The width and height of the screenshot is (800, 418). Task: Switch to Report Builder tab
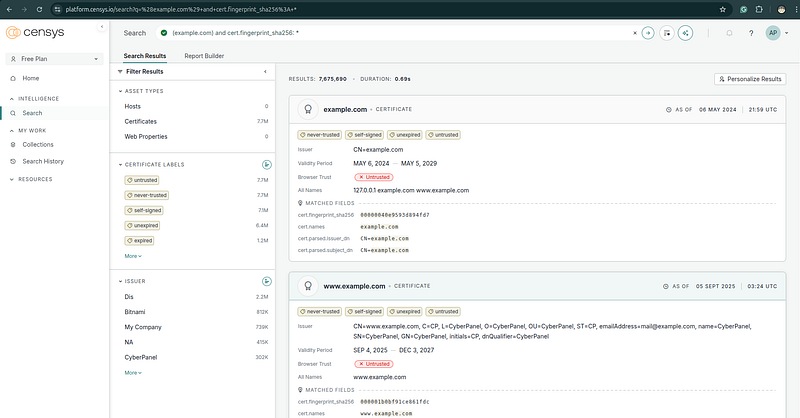204,56
